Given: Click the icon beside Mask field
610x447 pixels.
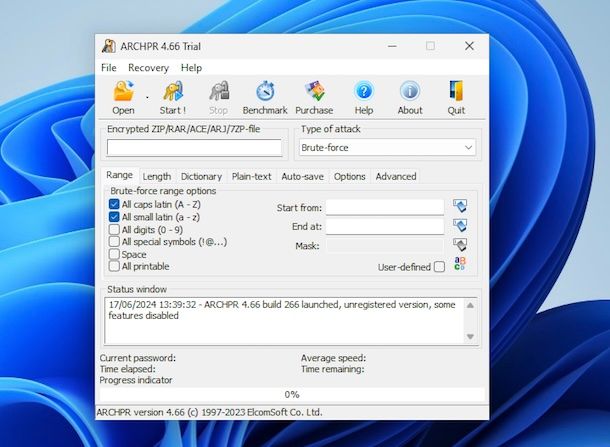Looking at the screenshot, I should coord(460,245).
